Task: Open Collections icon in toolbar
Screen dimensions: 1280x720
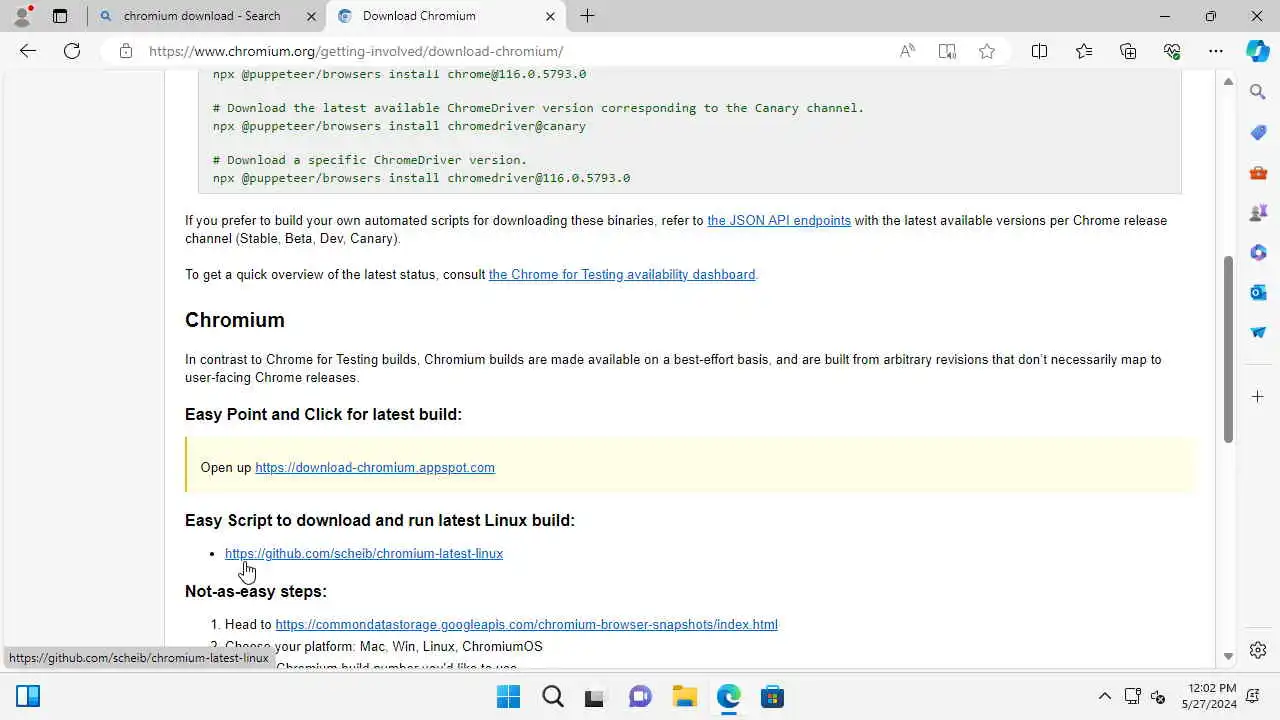Action: [x=1128, y=51]
